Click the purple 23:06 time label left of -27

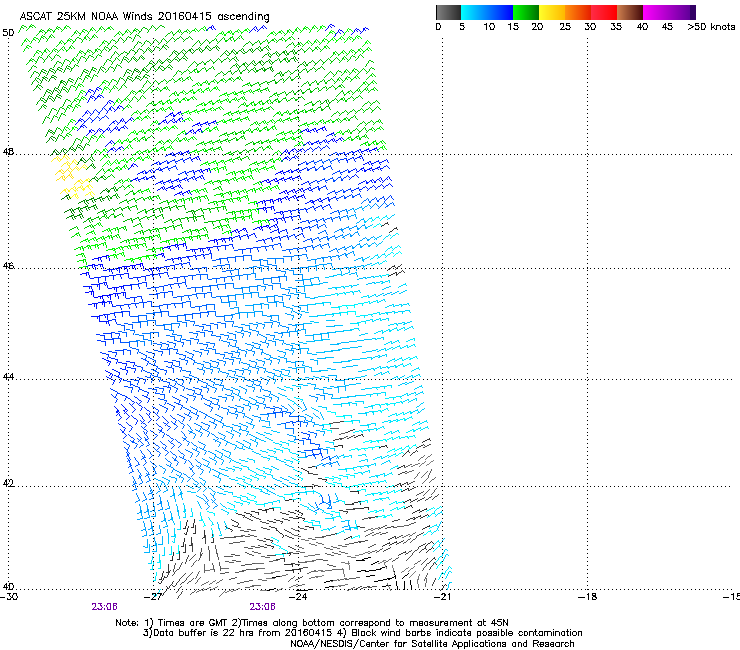(104, 607)
